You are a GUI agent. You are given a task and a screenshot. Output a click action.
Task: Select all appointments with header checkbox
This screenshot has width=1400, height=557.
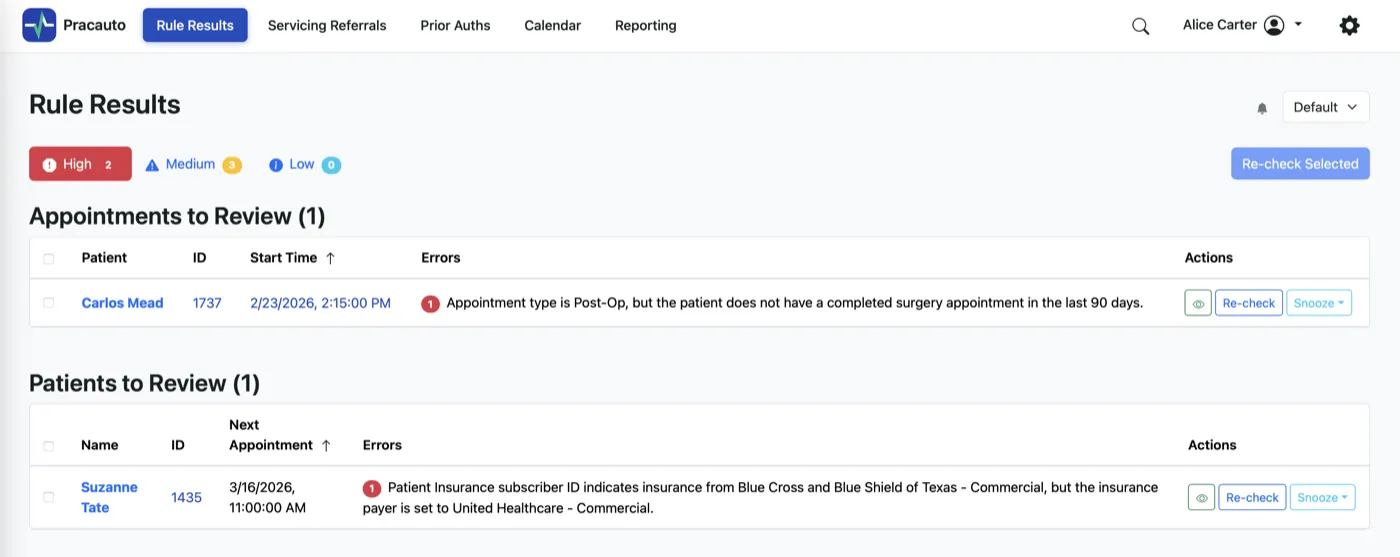point(49,258)
